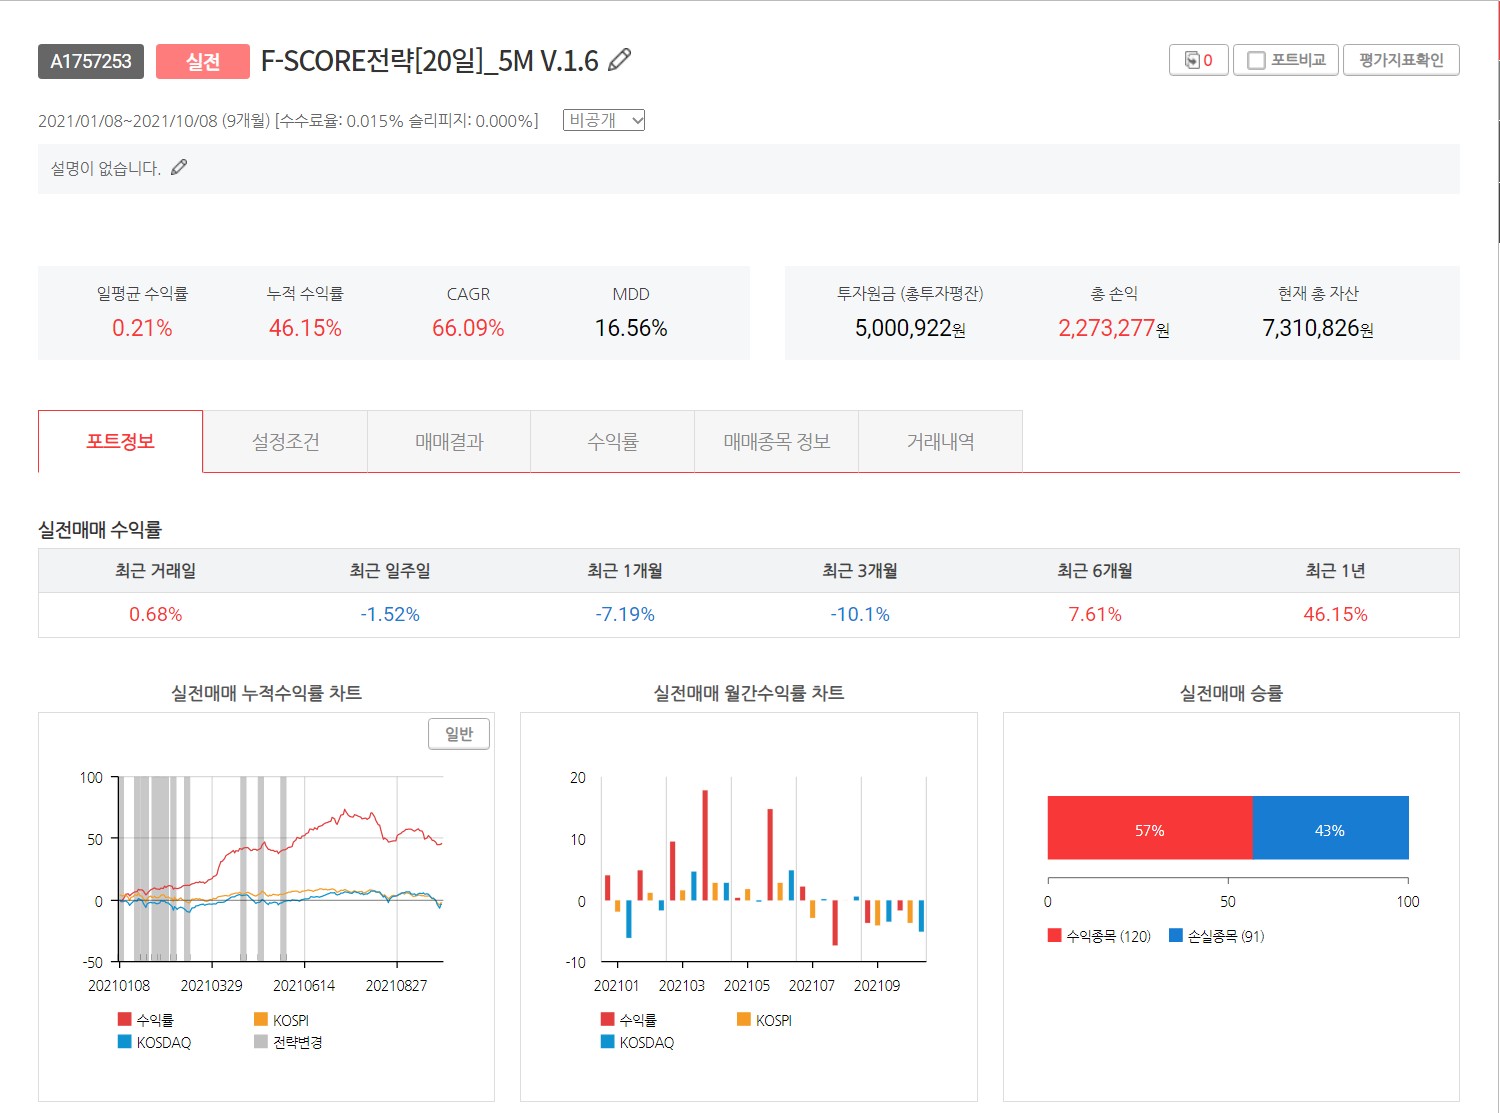Click the 최근 3개월 return -10.1%
The height and width of the screenshot is (1113, 1500).
coord(860,614)
